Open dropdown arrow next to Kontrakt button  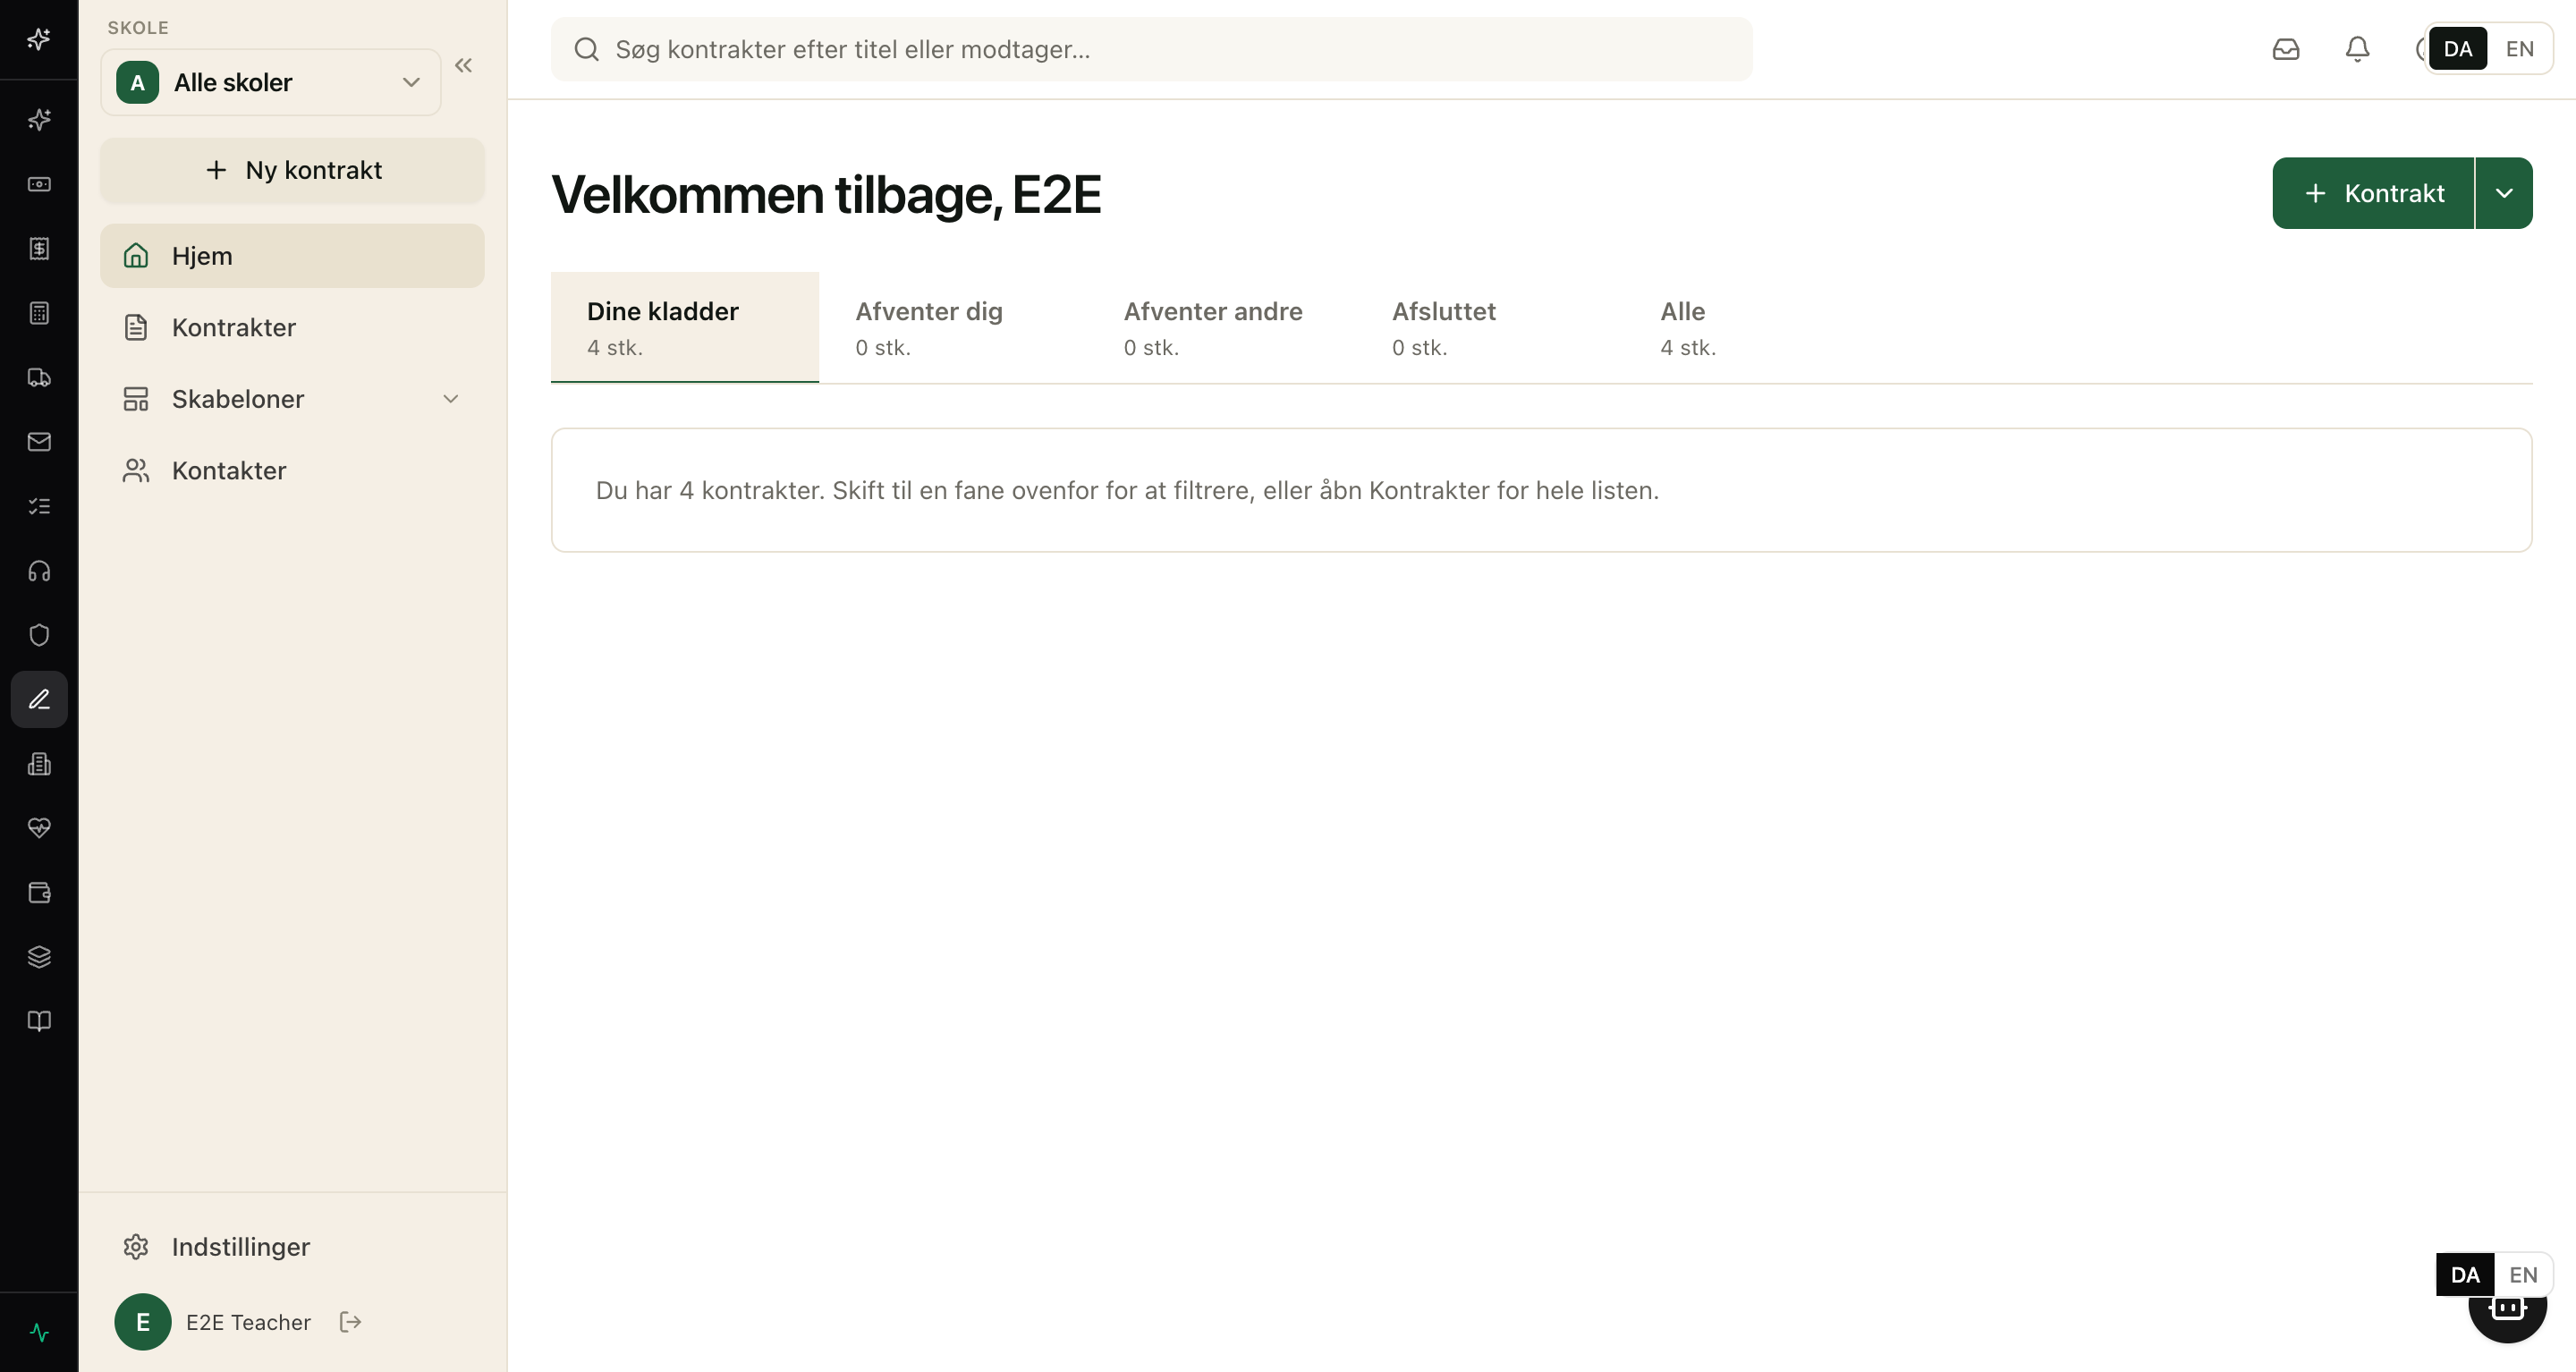[x=2504, y=193]
